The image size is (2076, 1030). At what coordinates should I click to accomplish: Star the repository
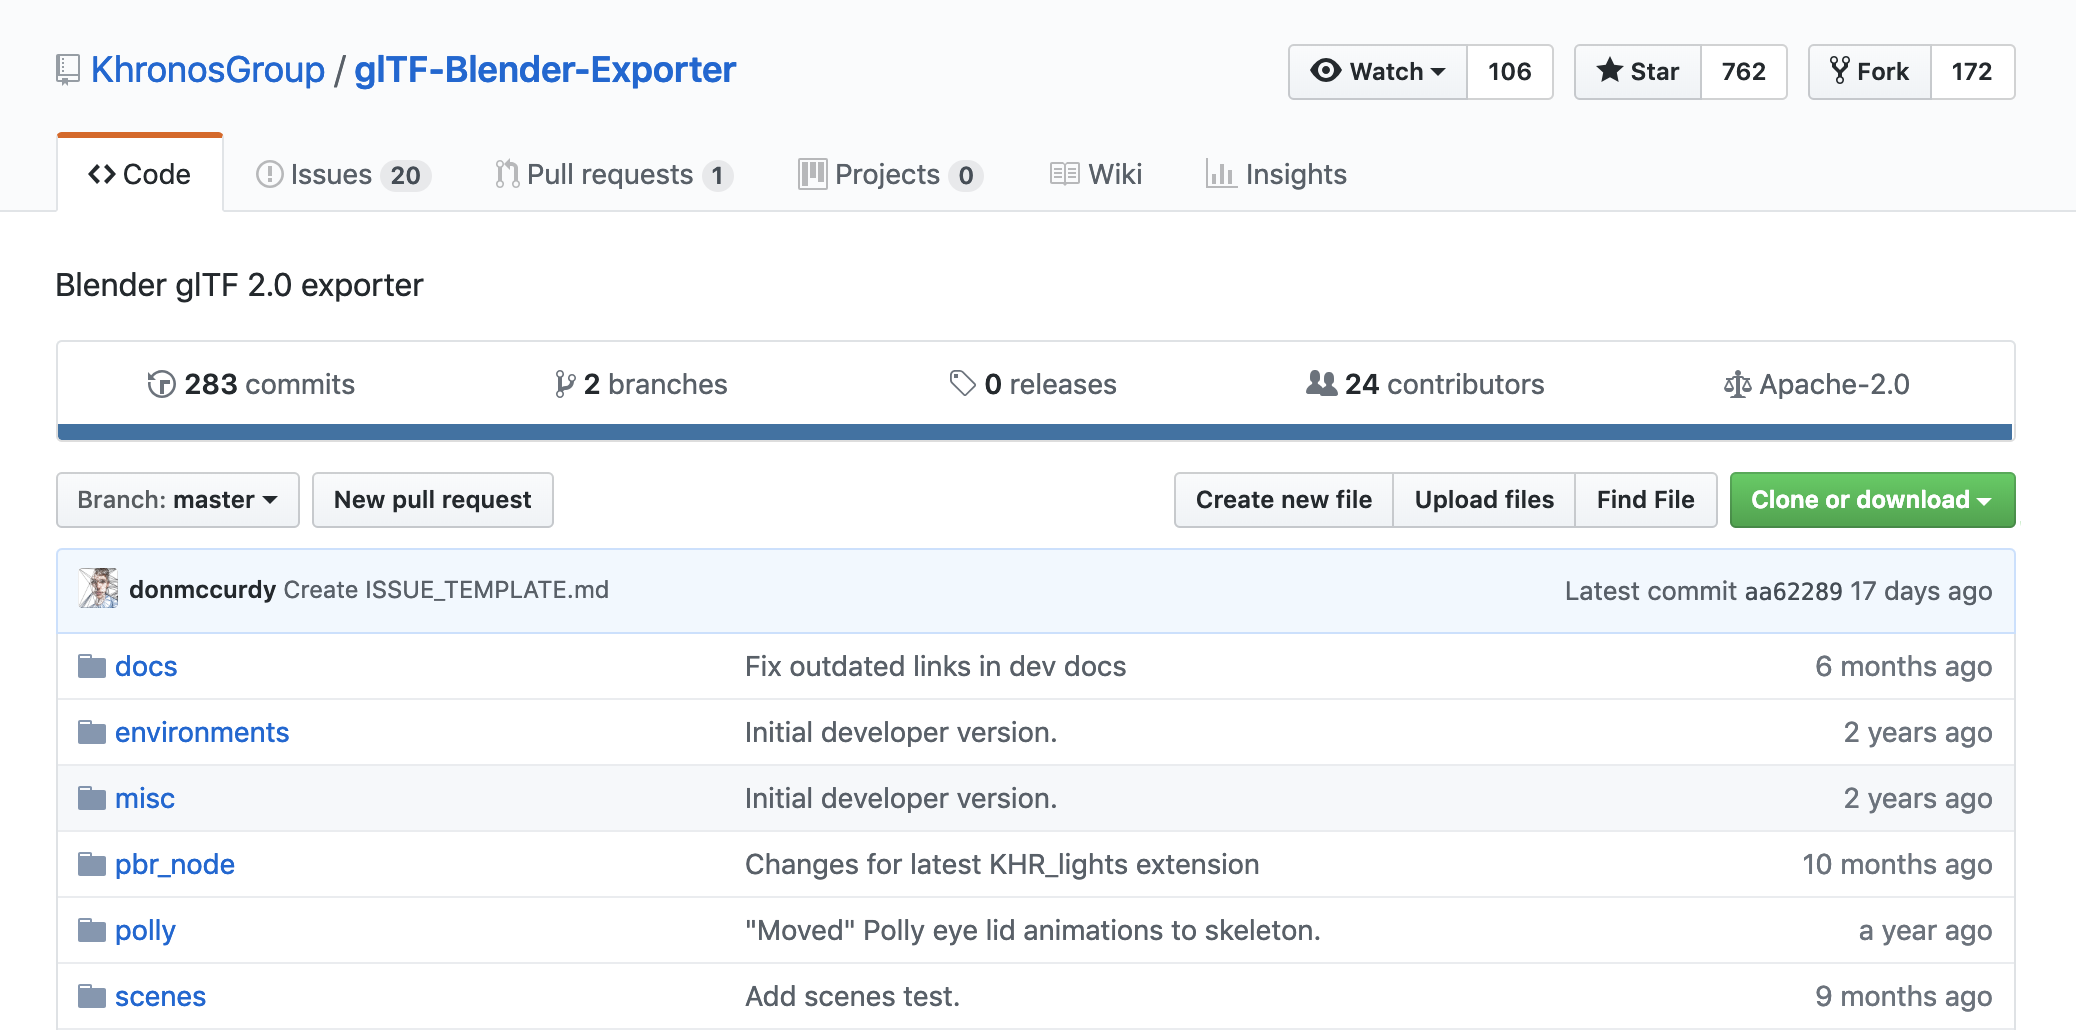[x=1638, y=72]
